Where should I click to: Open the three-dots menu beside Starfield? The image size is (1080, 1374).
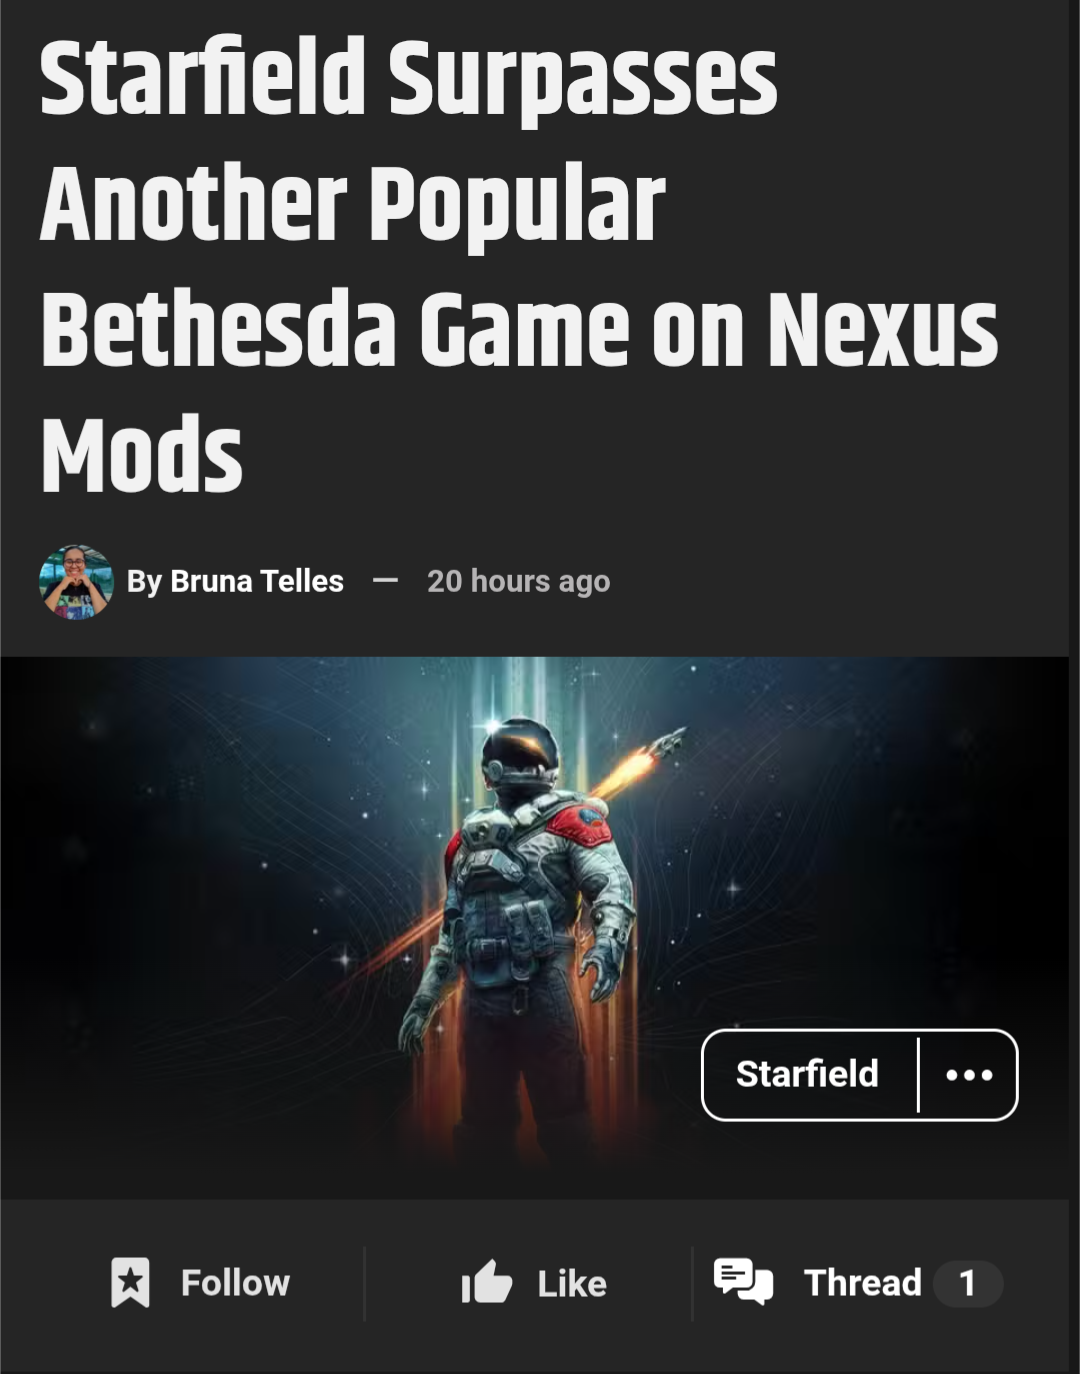(969, 1075)
